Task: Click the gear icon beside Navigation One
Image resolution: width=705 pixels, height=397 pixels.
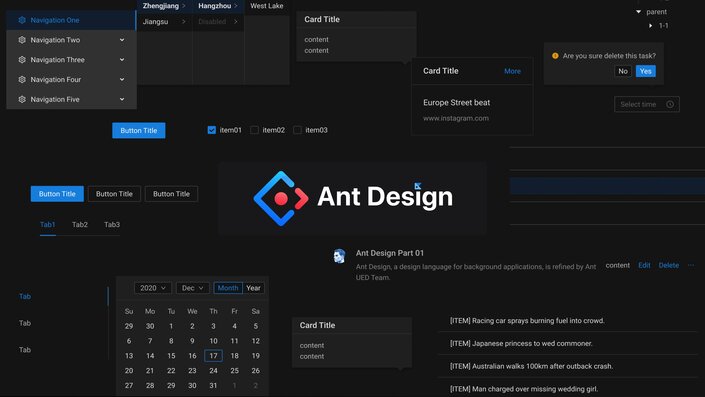Action: [22, 20]
